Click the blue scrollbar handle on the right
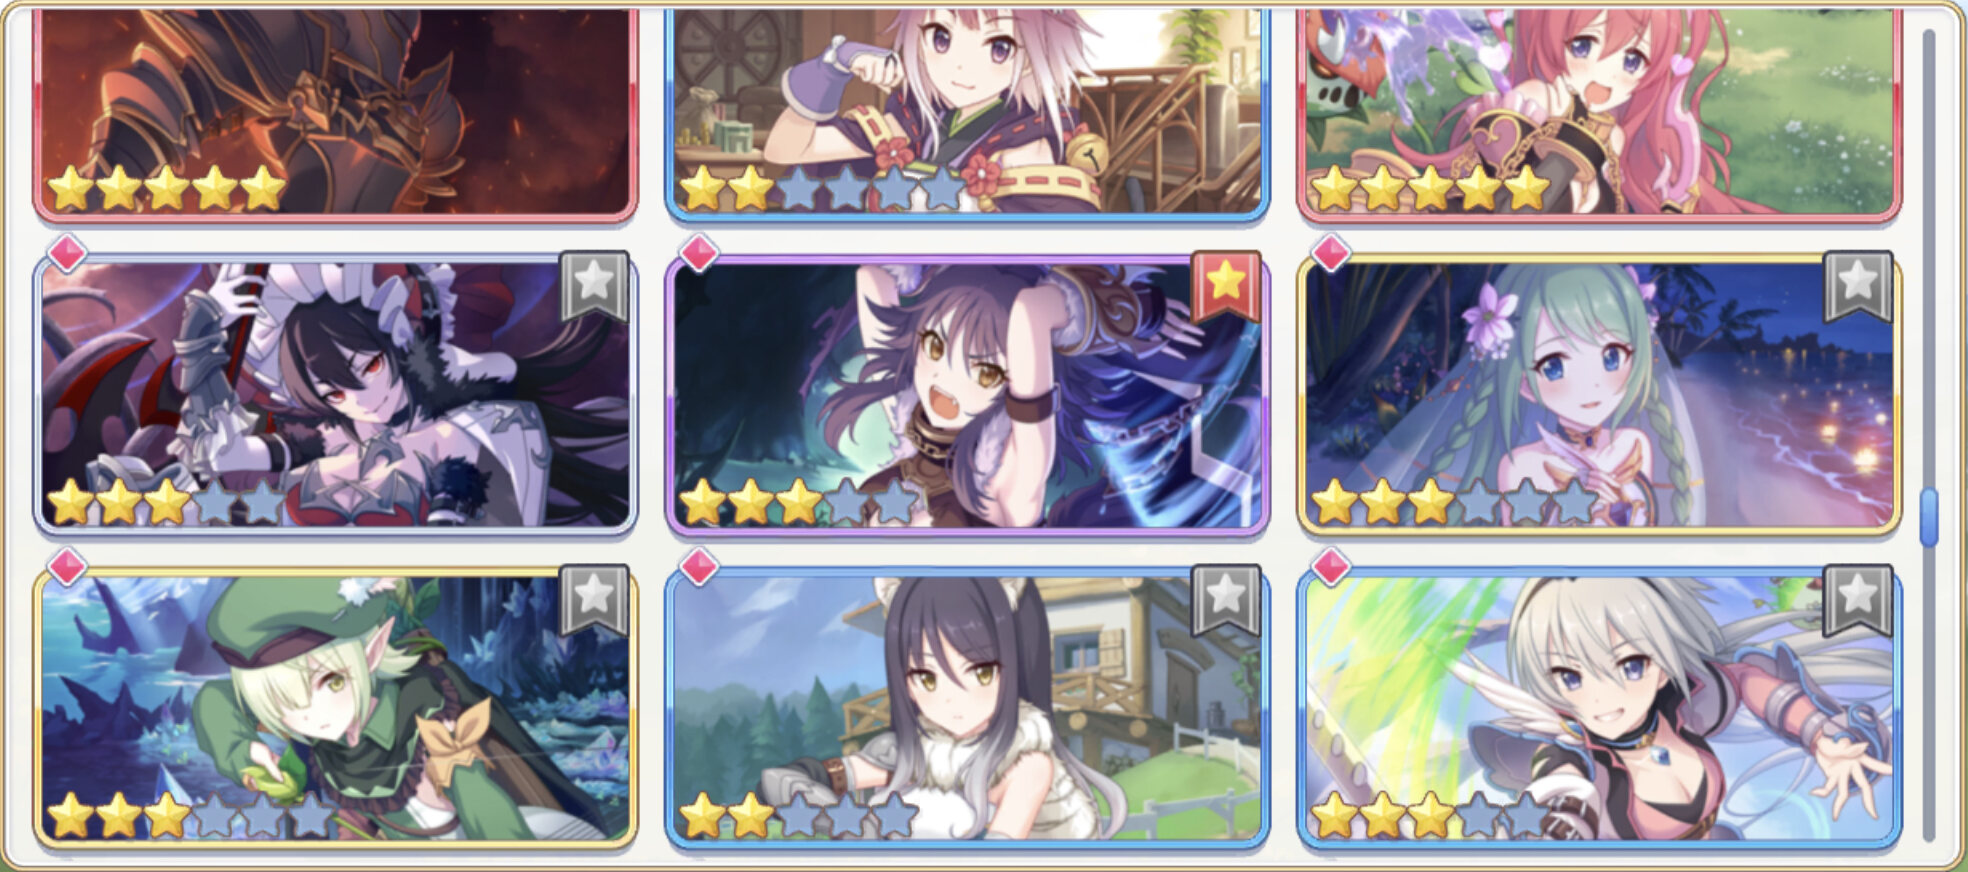 (x=1929, y=517)
